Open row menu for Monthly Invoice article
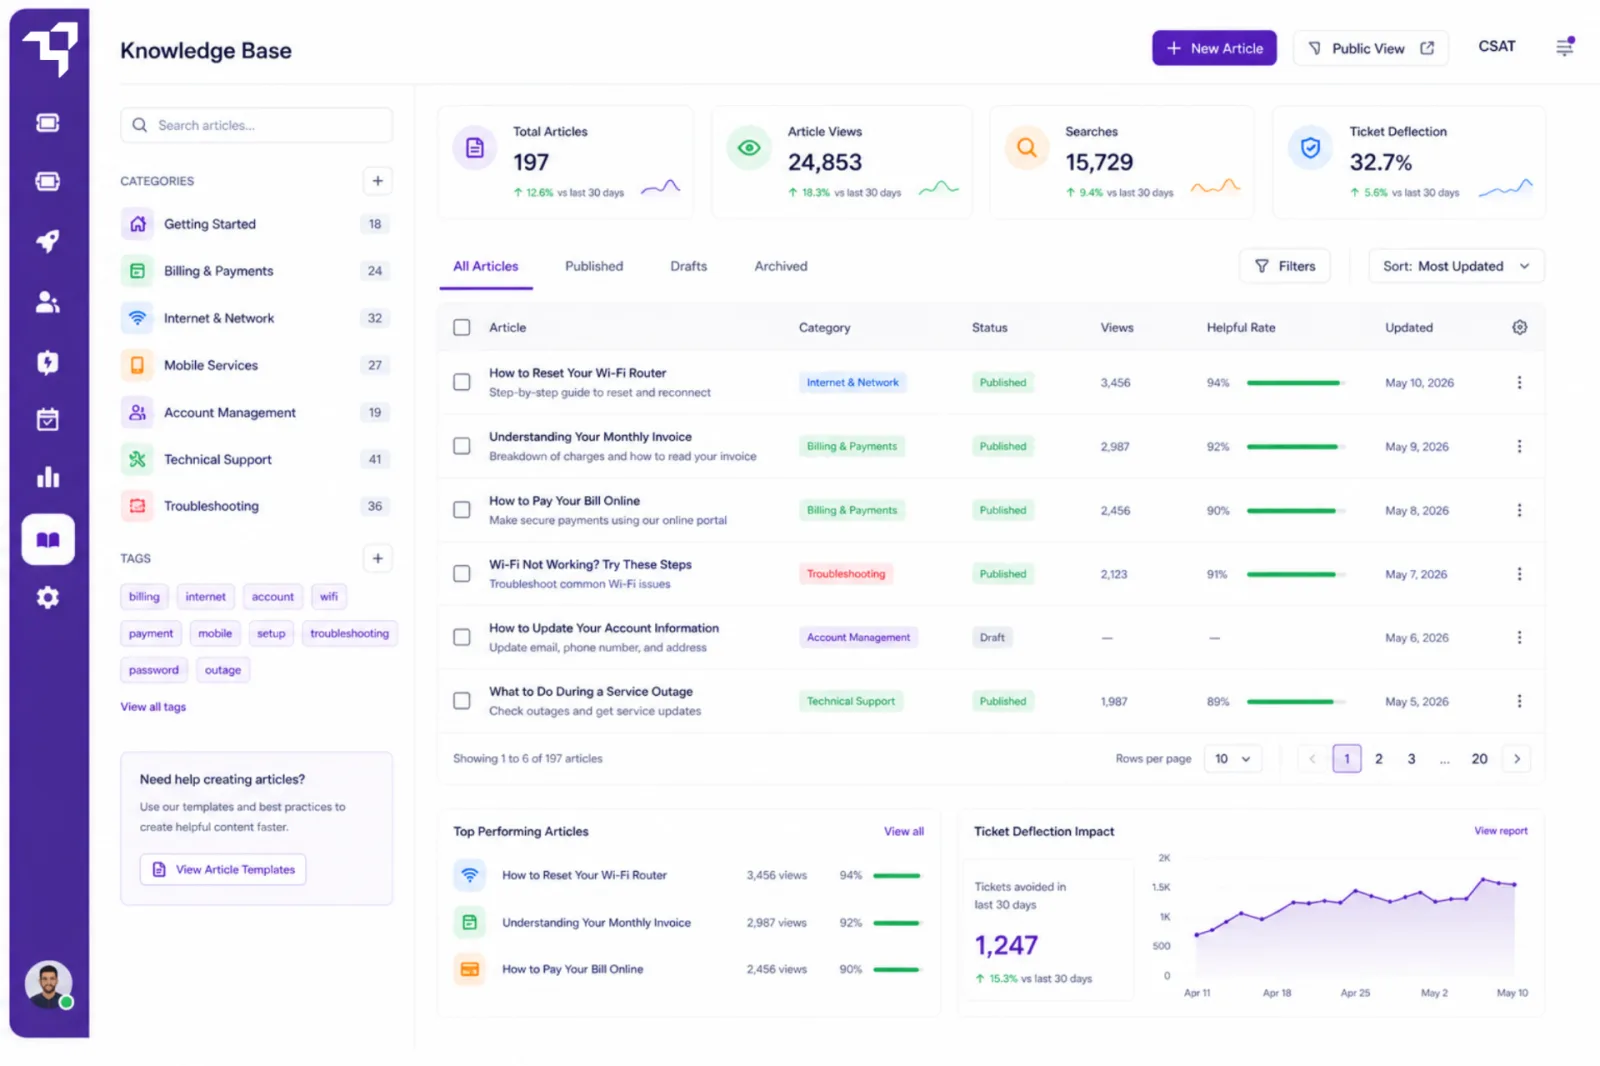Viewport: 1600px width, 1066px height. point(1519,446)
